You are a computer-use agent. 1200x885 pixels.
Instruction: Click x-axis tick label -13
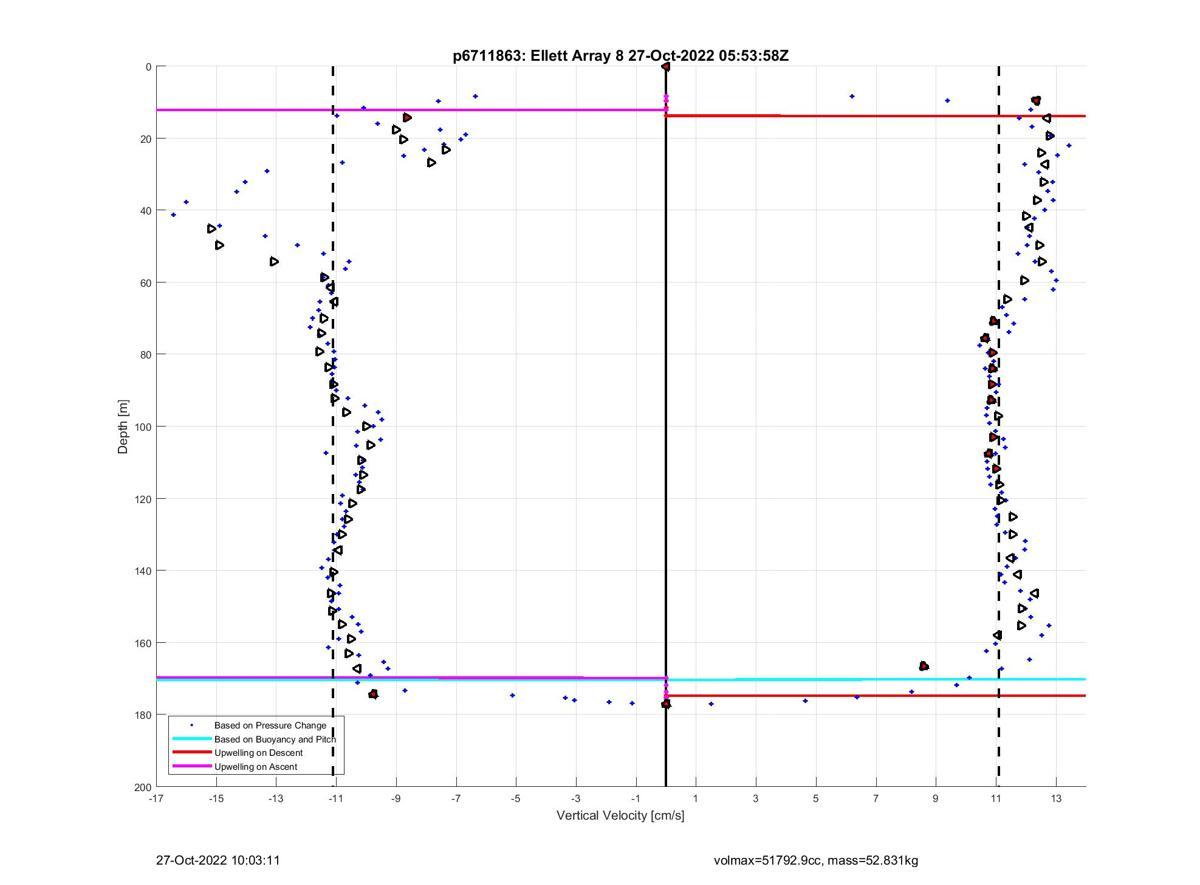pyautogui.click(x=276, y=797)
